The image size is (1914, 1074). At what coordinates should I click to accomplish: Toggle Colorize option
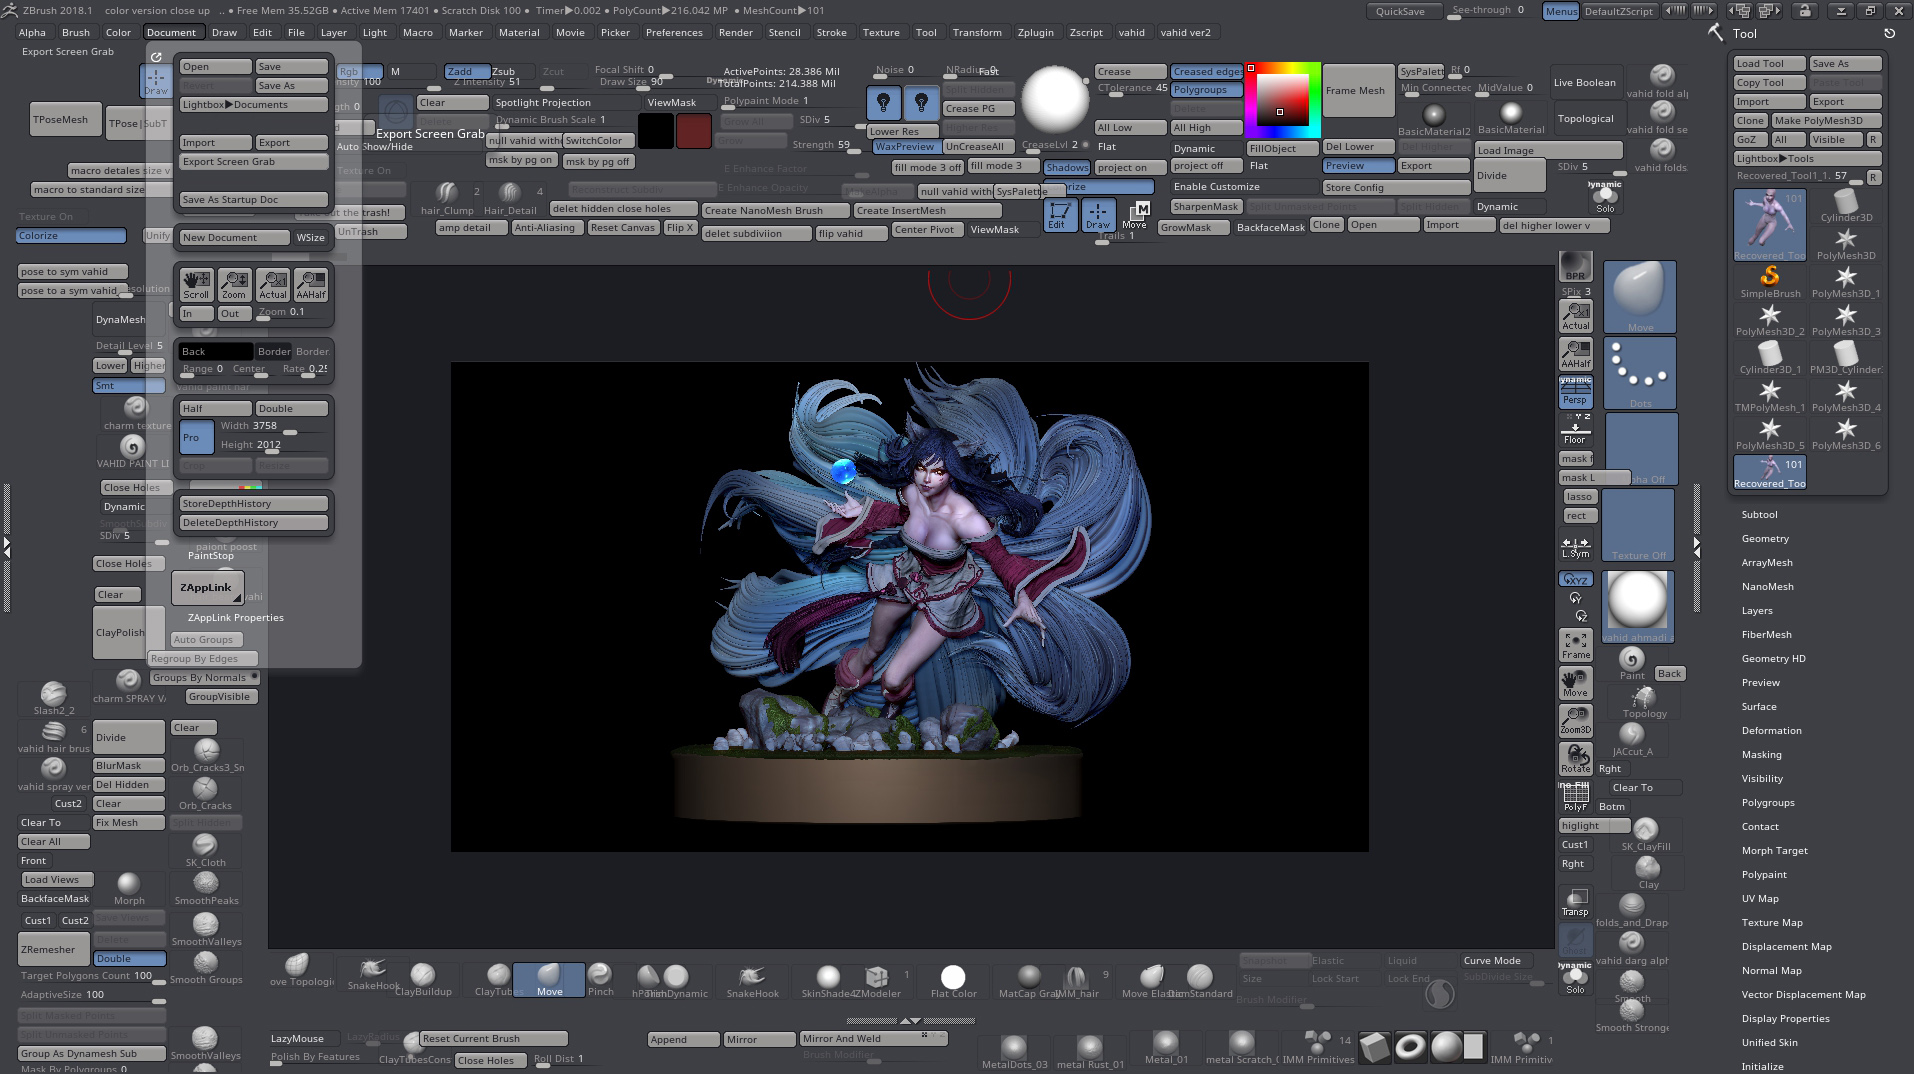[71, 236]
